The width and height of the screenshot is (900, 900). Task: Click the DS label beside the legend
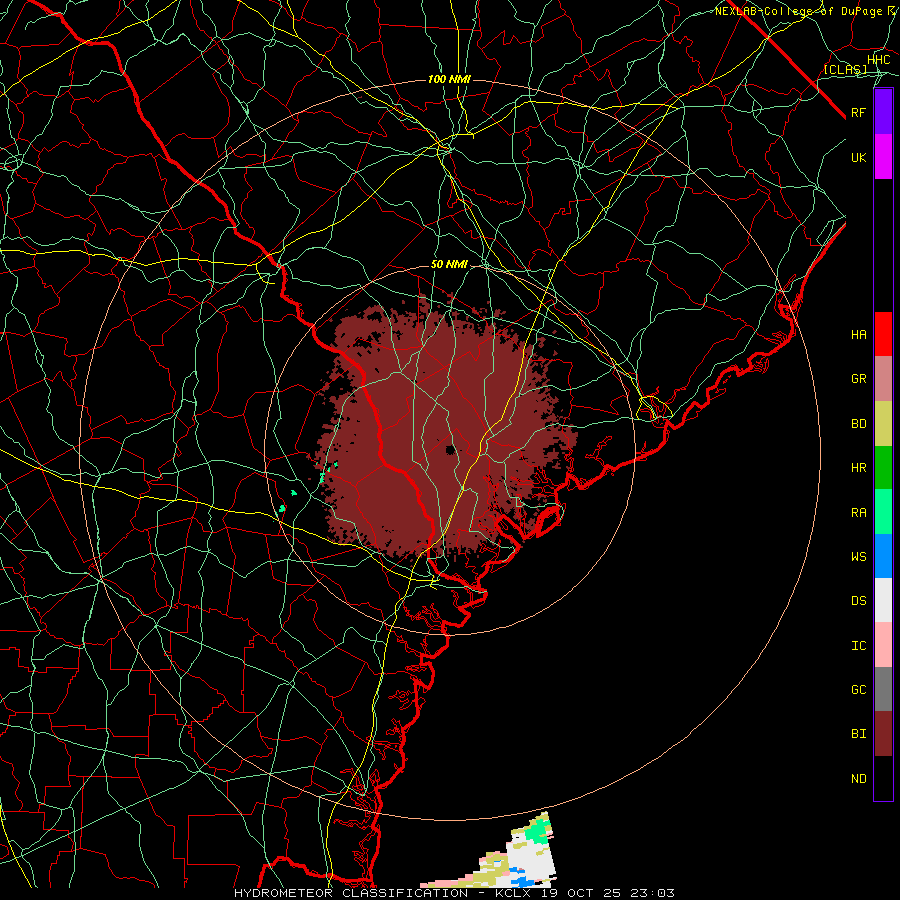pyautogui.click(x=858, y=601)
